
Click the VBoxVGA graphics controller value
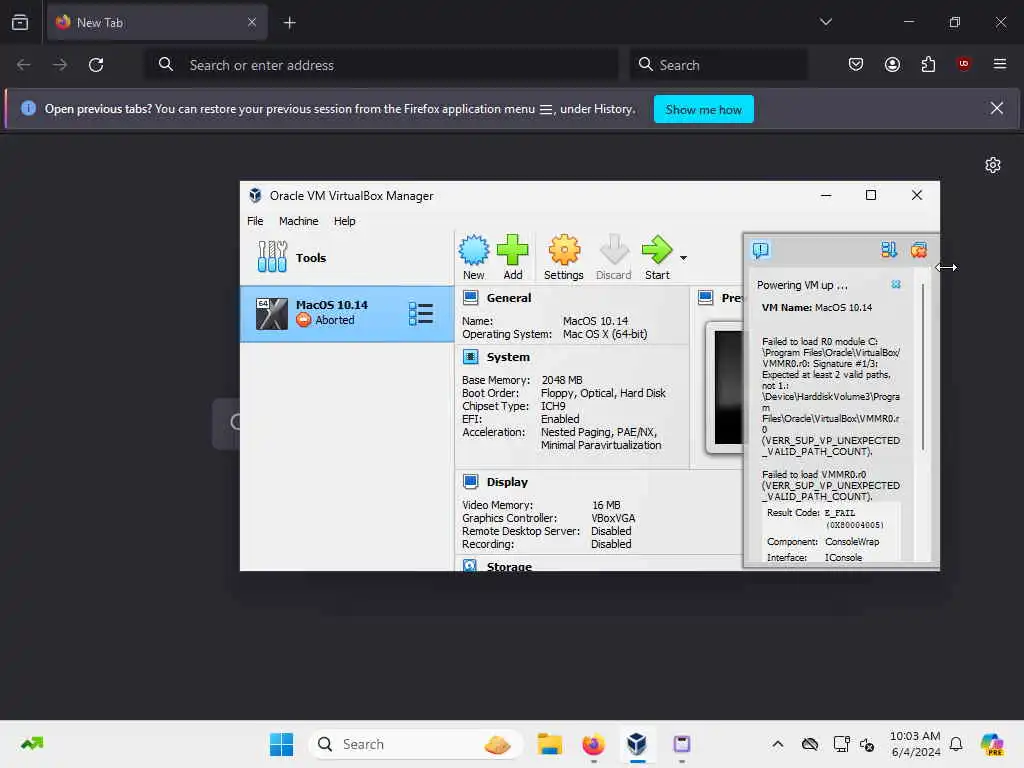[613, 518]
